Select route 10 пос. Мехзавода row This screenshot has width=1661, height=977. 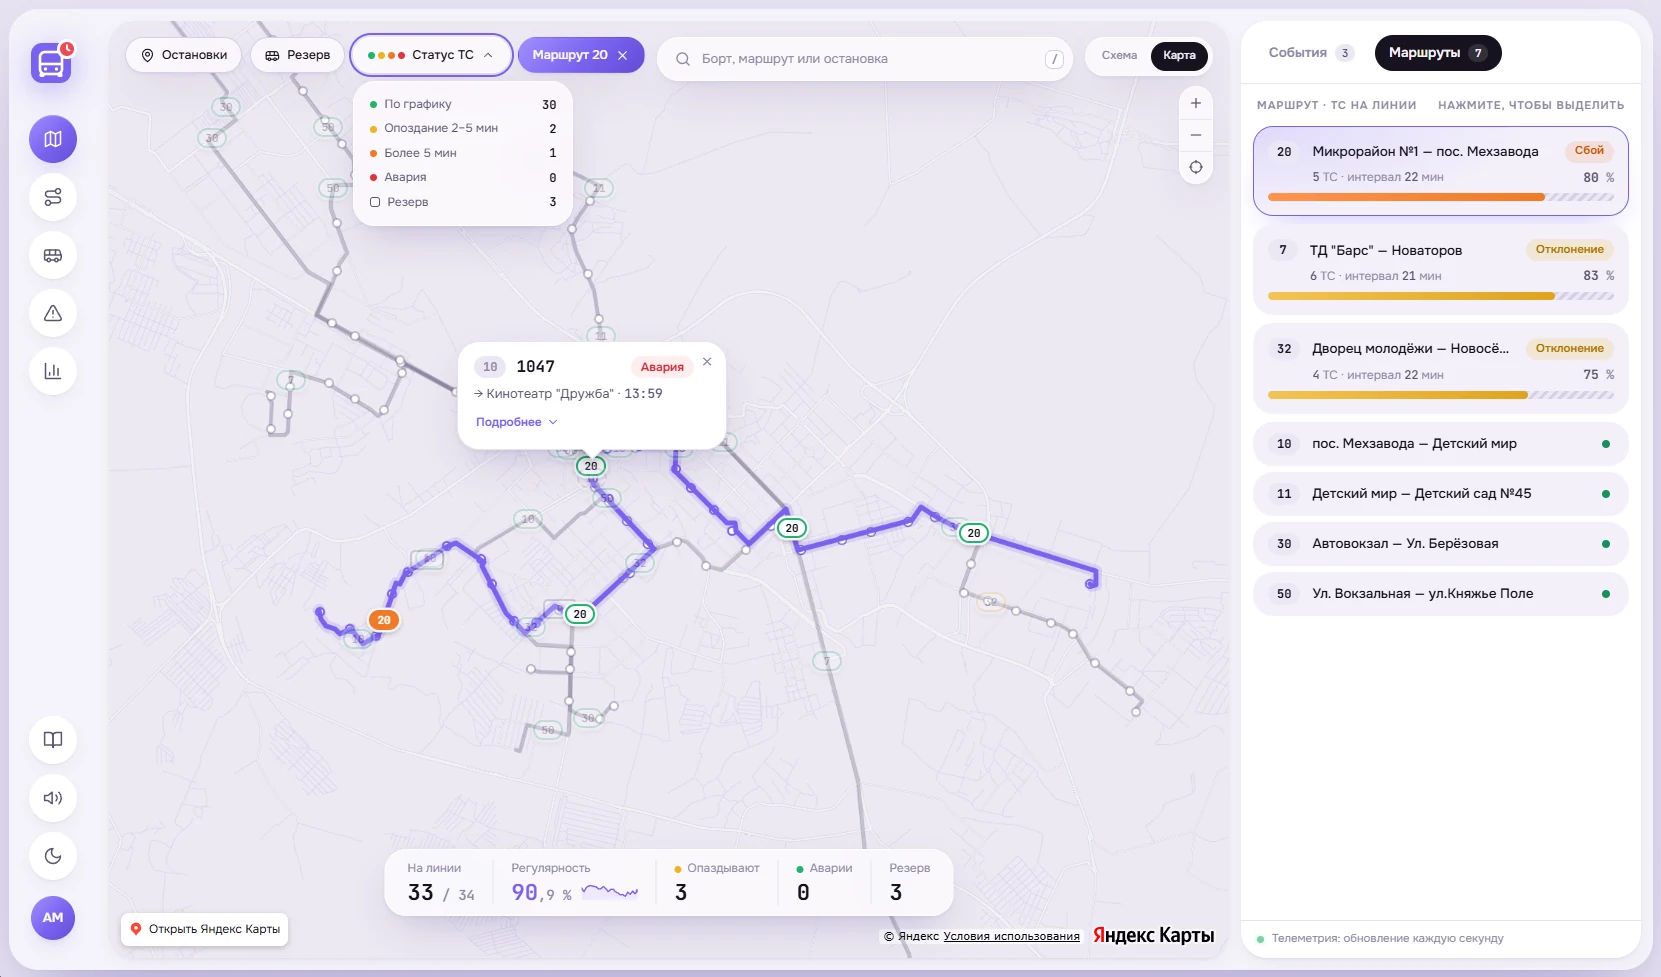(x=1440, y=444)
